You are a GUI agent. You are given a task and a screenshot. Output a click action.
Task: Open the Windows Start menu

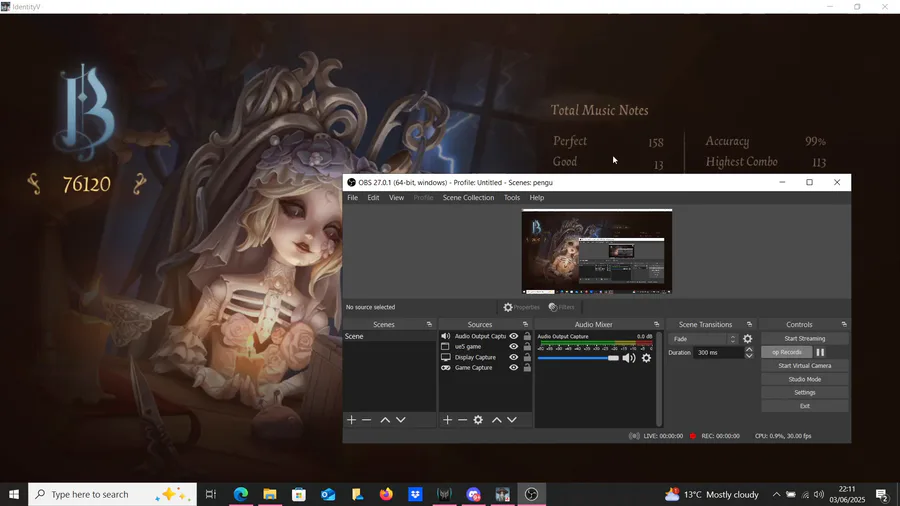[14, 494]
